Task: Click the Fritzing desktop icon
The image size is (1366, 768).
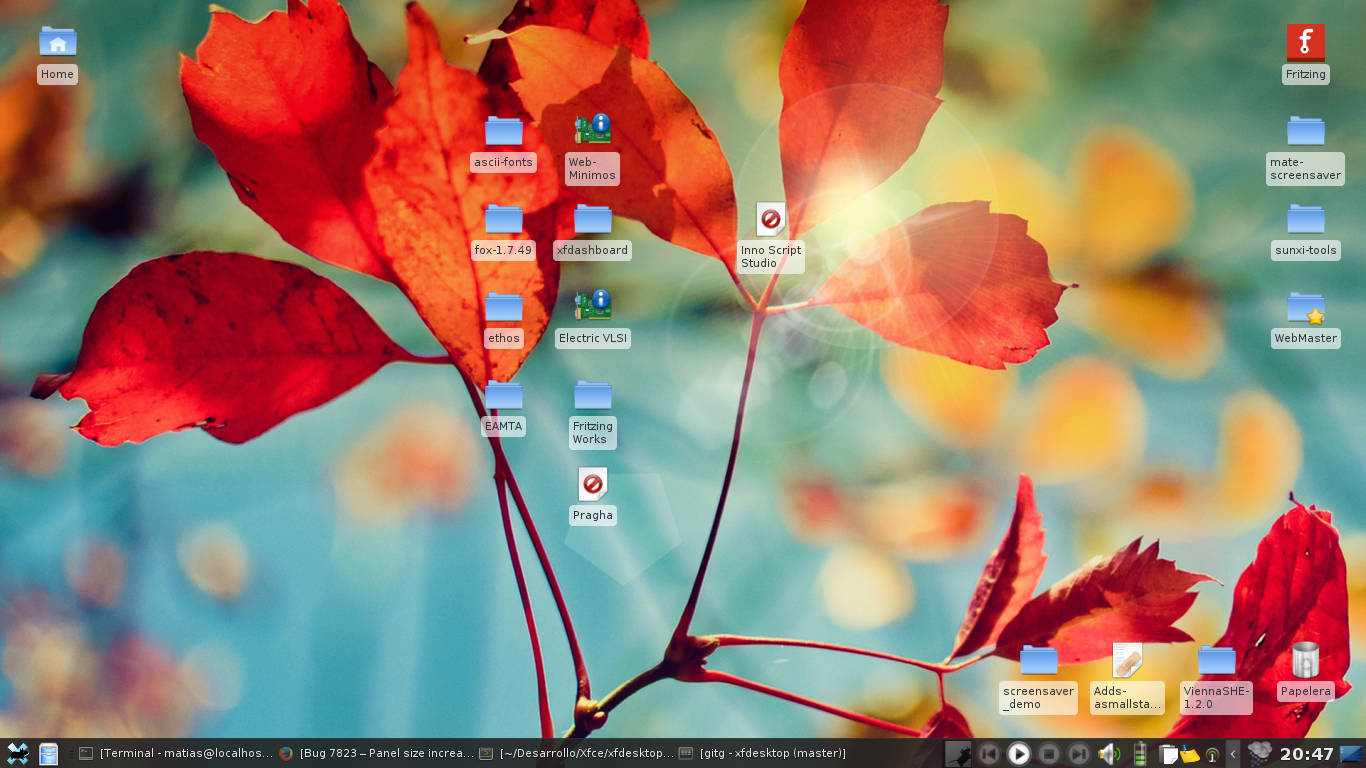Action: click(1305, 43)
